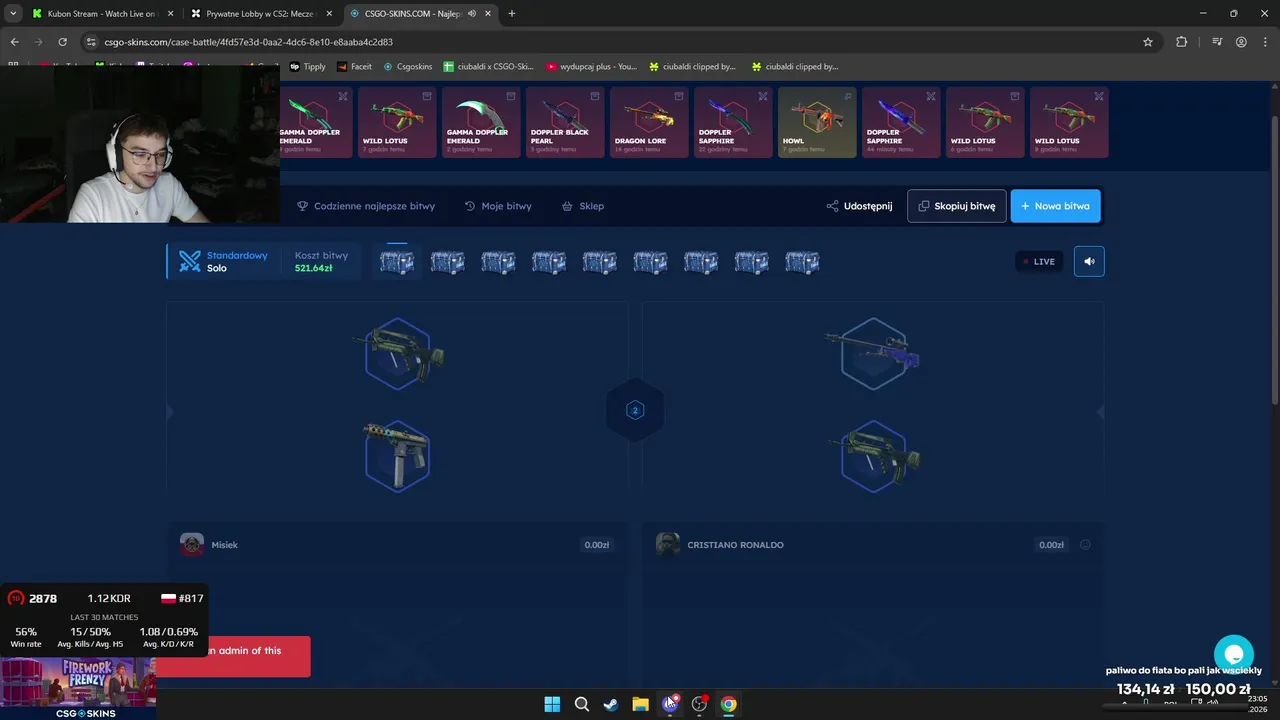Open File Explorer from the taskbar
1280x720 pixels.
(x=640, y=704)
